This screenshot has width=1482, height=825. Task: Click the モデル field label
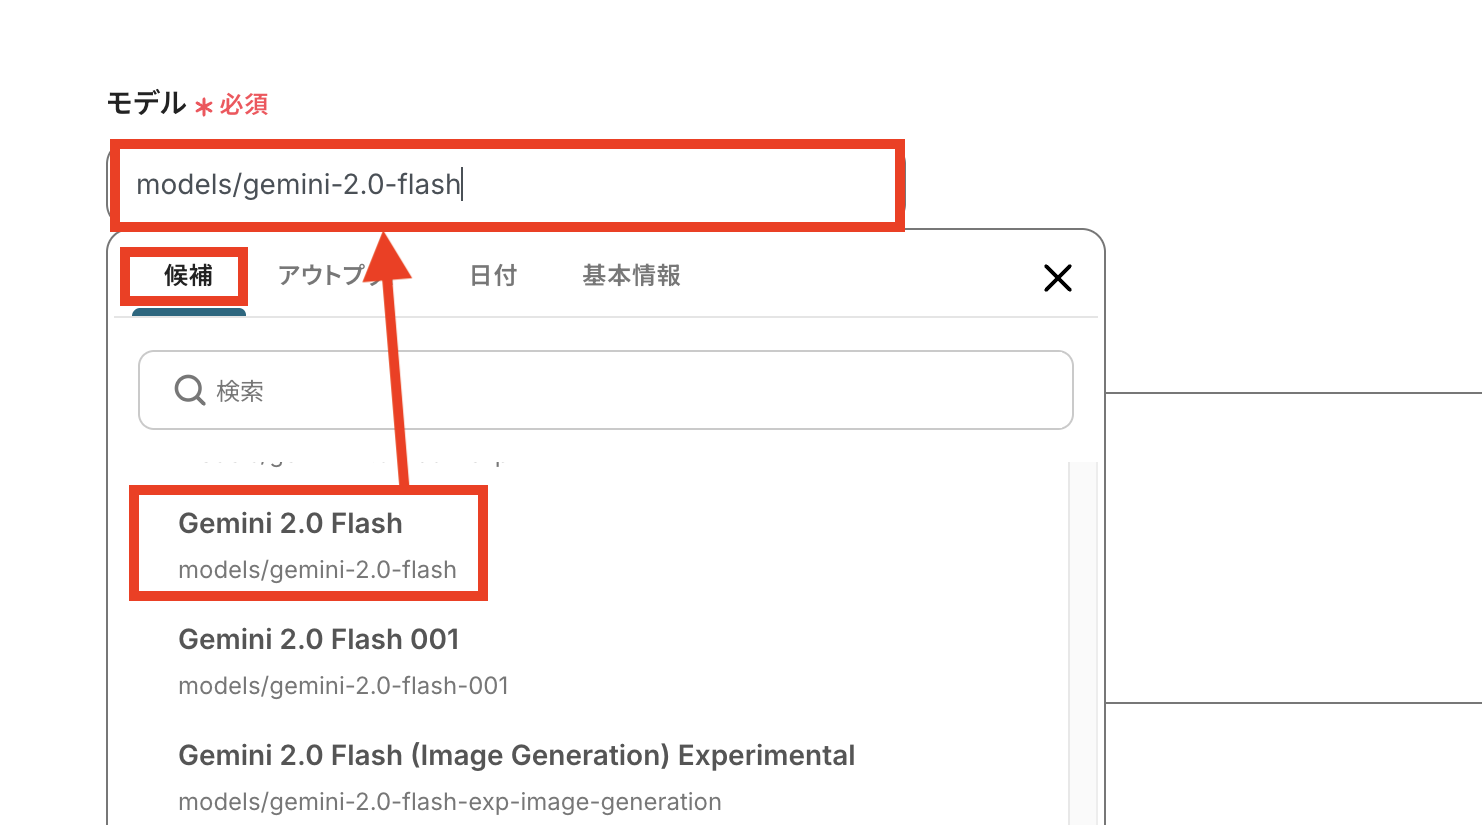[146, 103]
